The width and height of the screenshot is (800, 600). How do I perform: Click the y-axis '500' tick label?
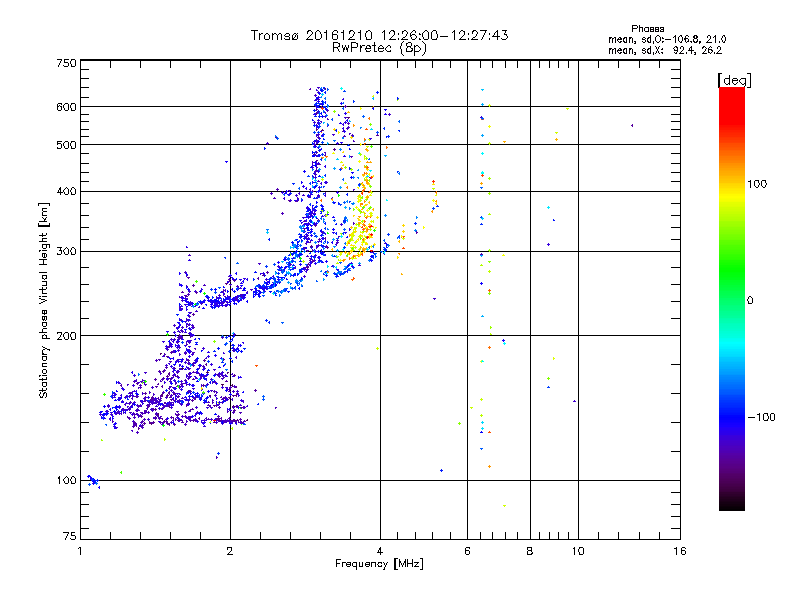click(66, 145)
